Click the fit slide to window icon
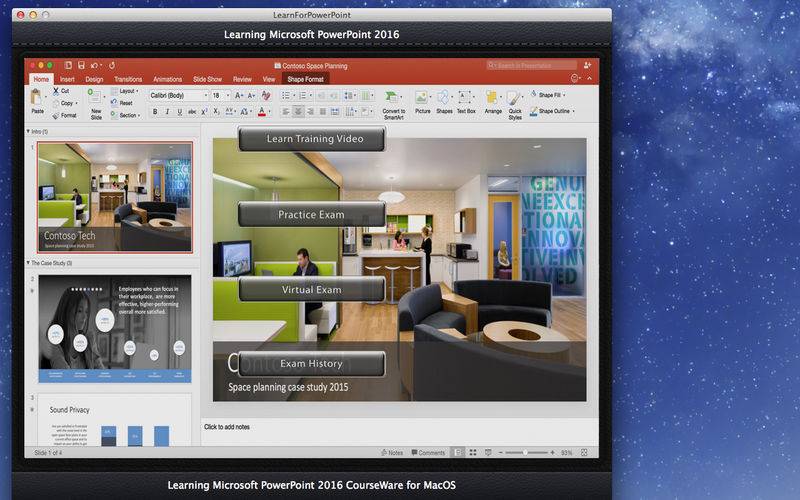 click(584, 453)
